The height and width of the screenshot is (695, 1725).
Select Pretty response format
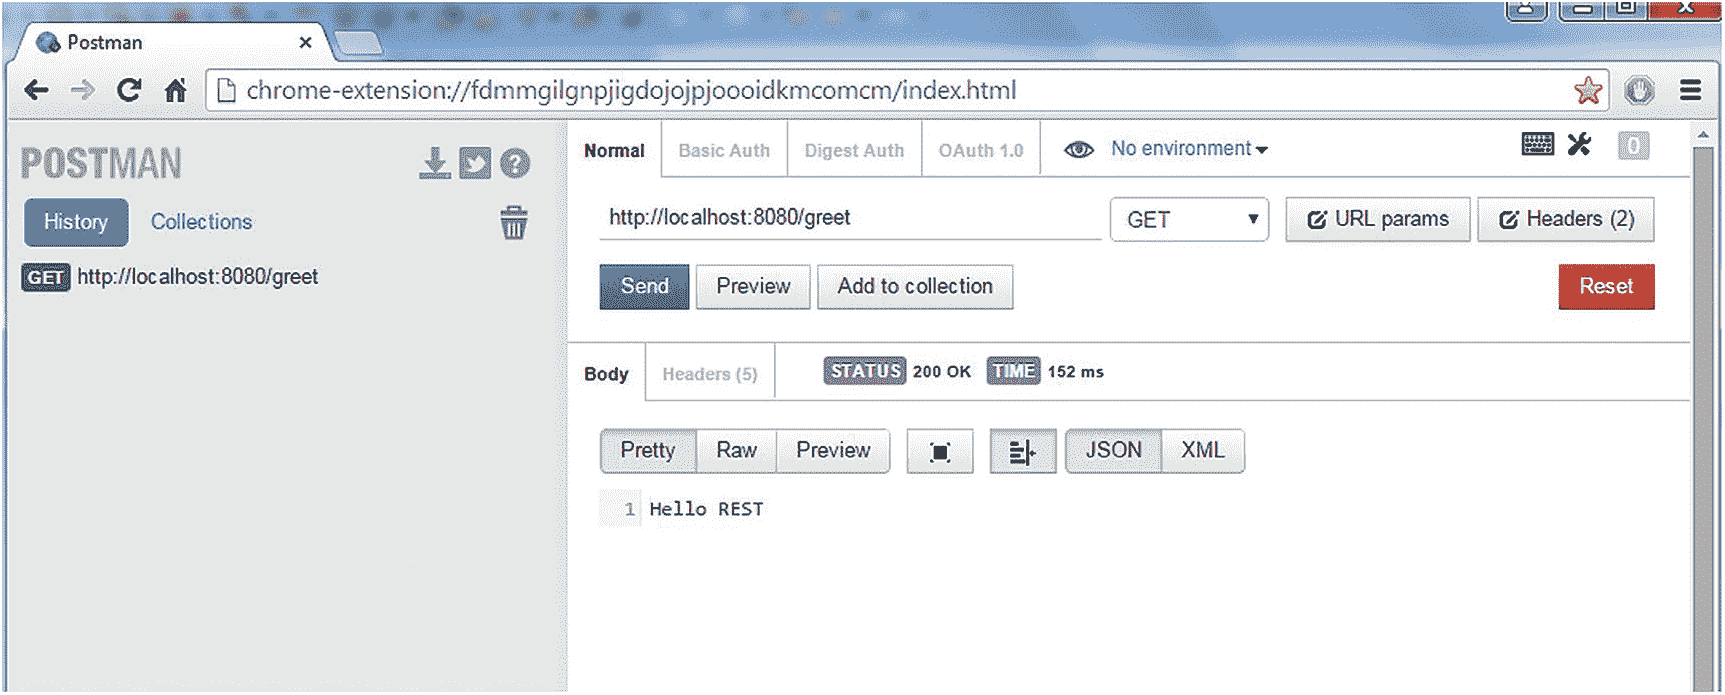tap(648, 451)
